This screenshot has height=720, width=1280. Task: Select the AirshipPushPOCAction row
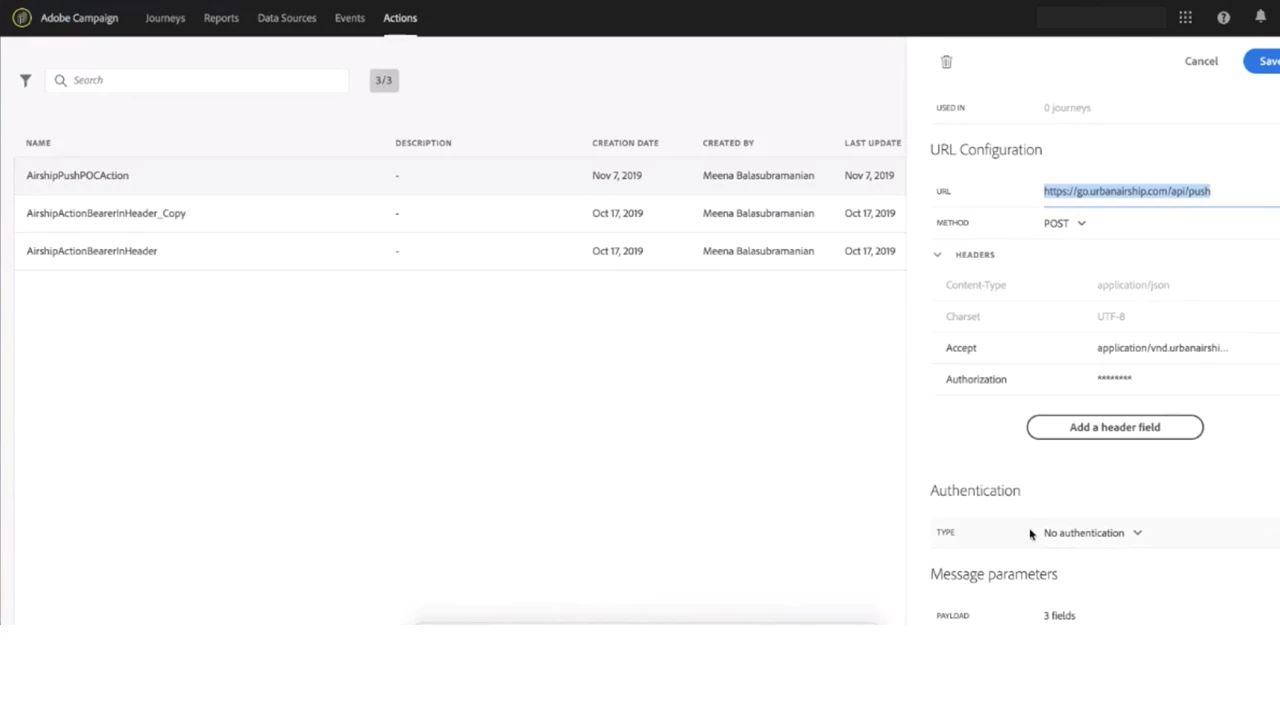460,175
